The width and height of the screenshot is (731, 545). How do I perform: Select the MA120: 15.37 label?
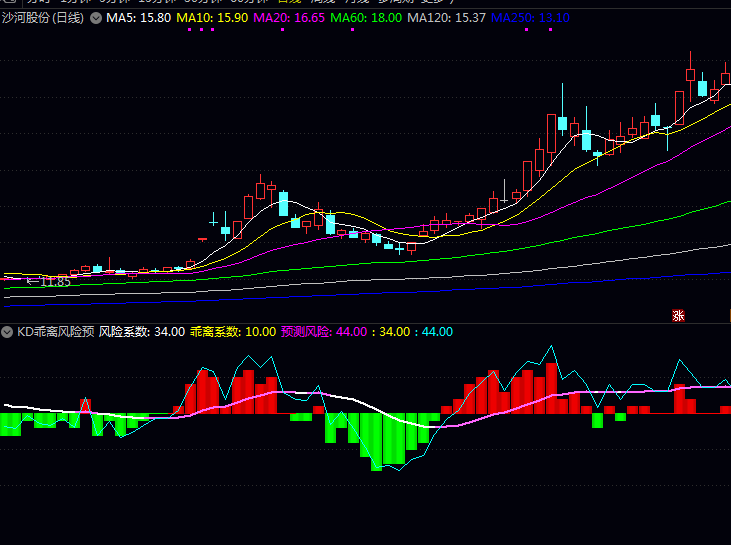pos(447,18)
